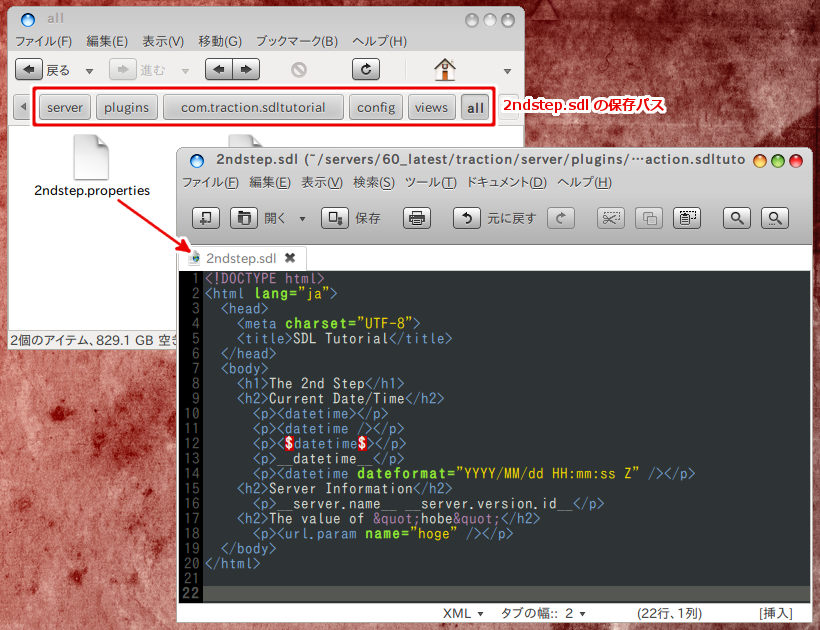Select the 'com.traction.sdltutorial' path bar button
Image resolution: width=820 pixels, height=630 pixels.
tap(253, 107)
